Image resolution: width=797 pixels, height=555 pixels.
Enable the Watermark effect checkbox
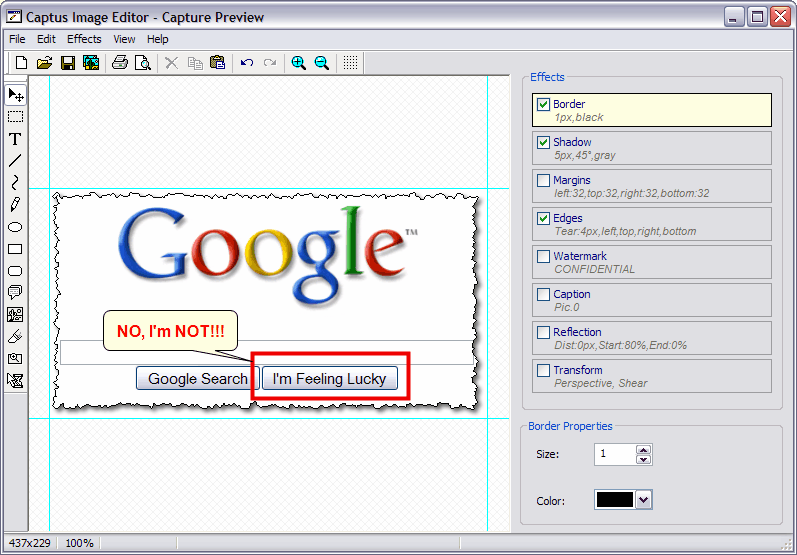[x=543, y=256]
